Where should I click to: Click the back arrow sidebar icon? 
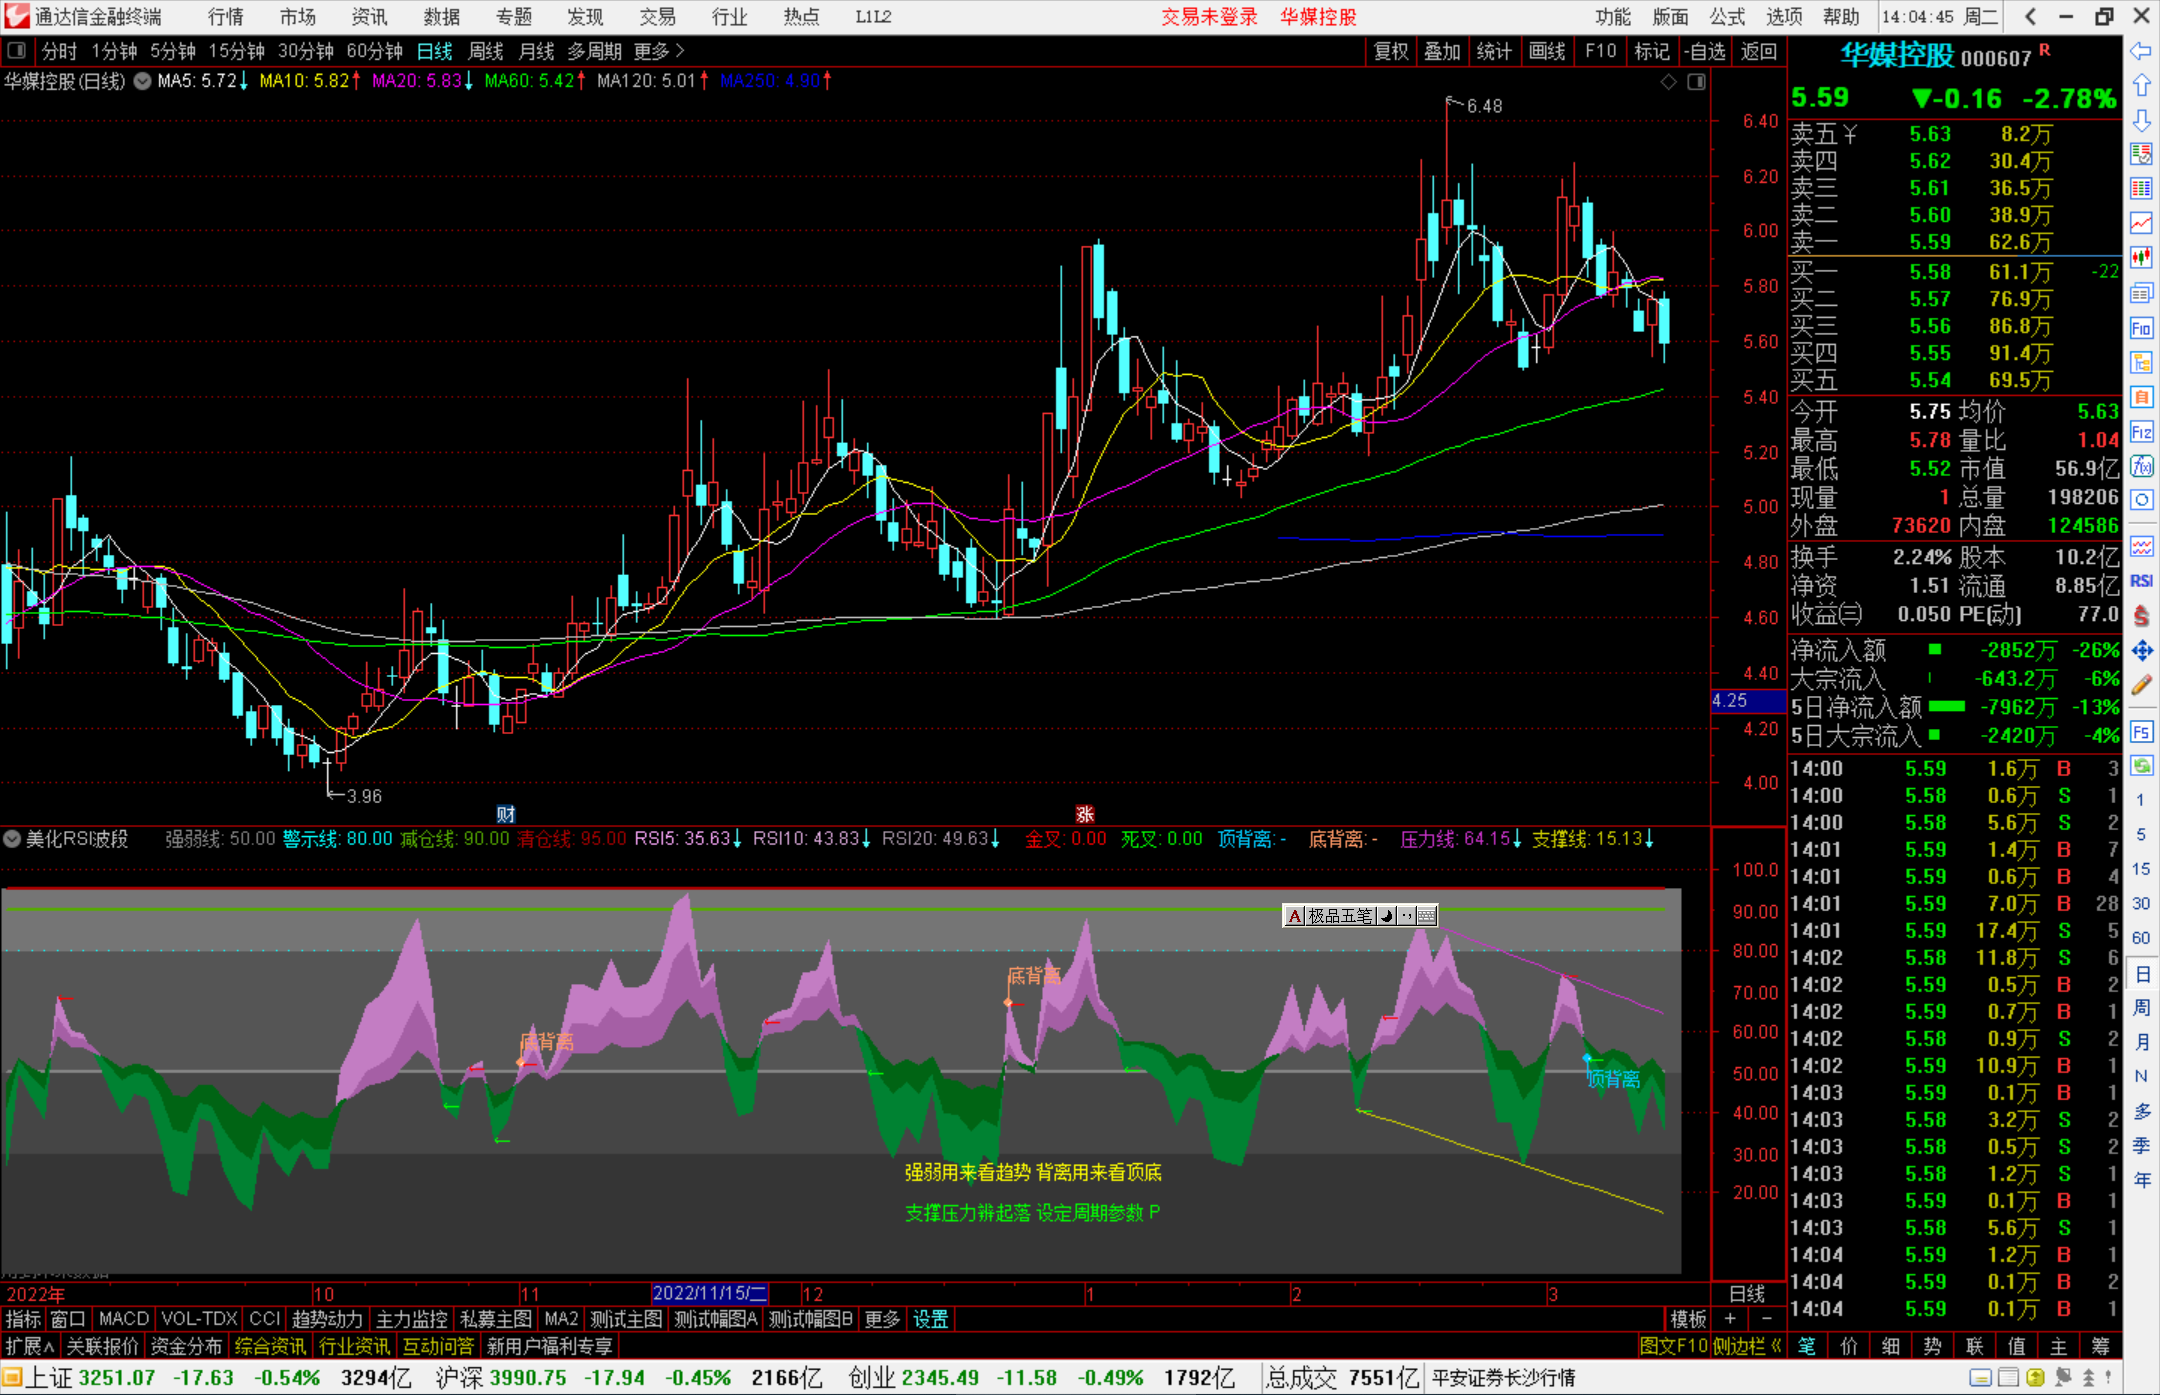tap(2141, 51)
